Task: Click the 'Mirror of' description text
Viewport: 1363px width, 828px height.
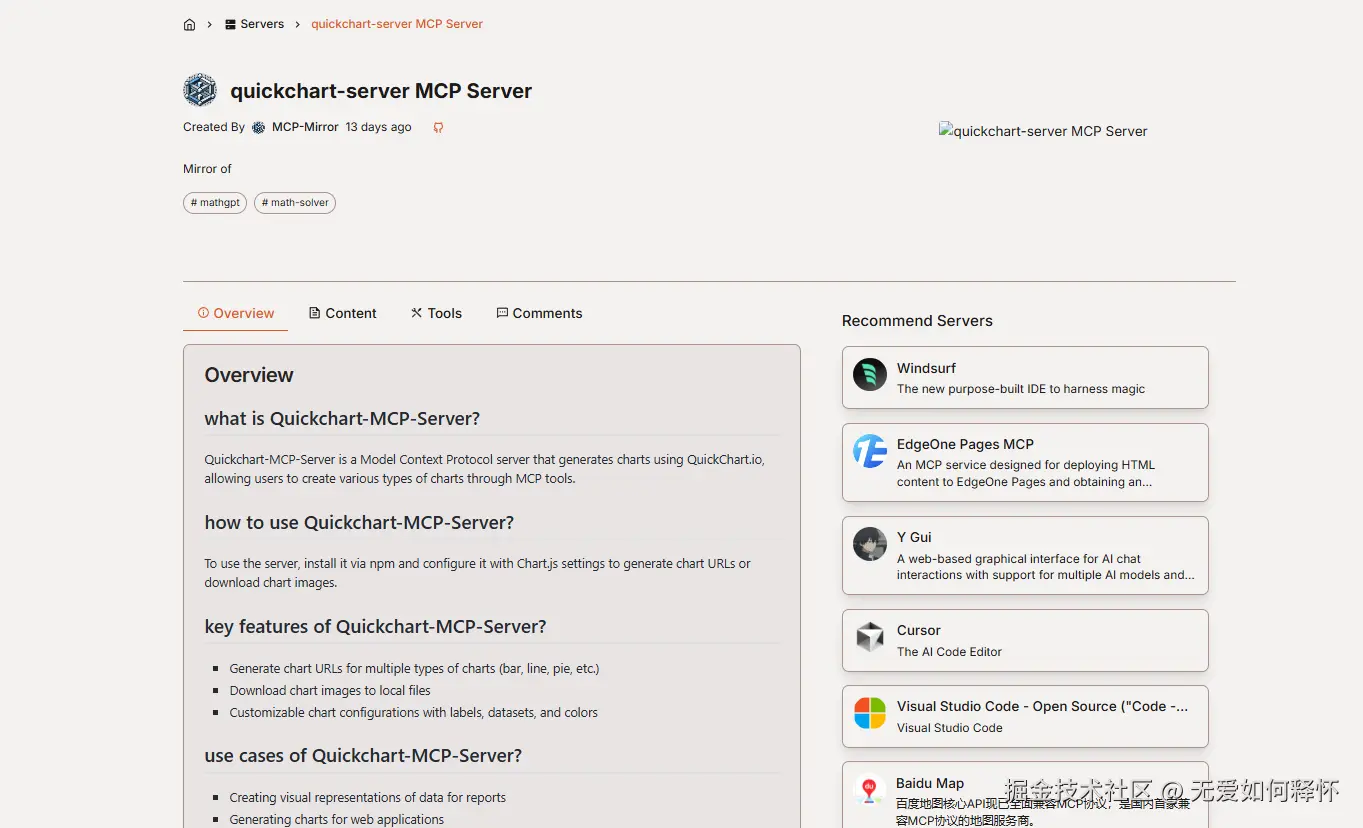Action: click(x=207, y=169)
